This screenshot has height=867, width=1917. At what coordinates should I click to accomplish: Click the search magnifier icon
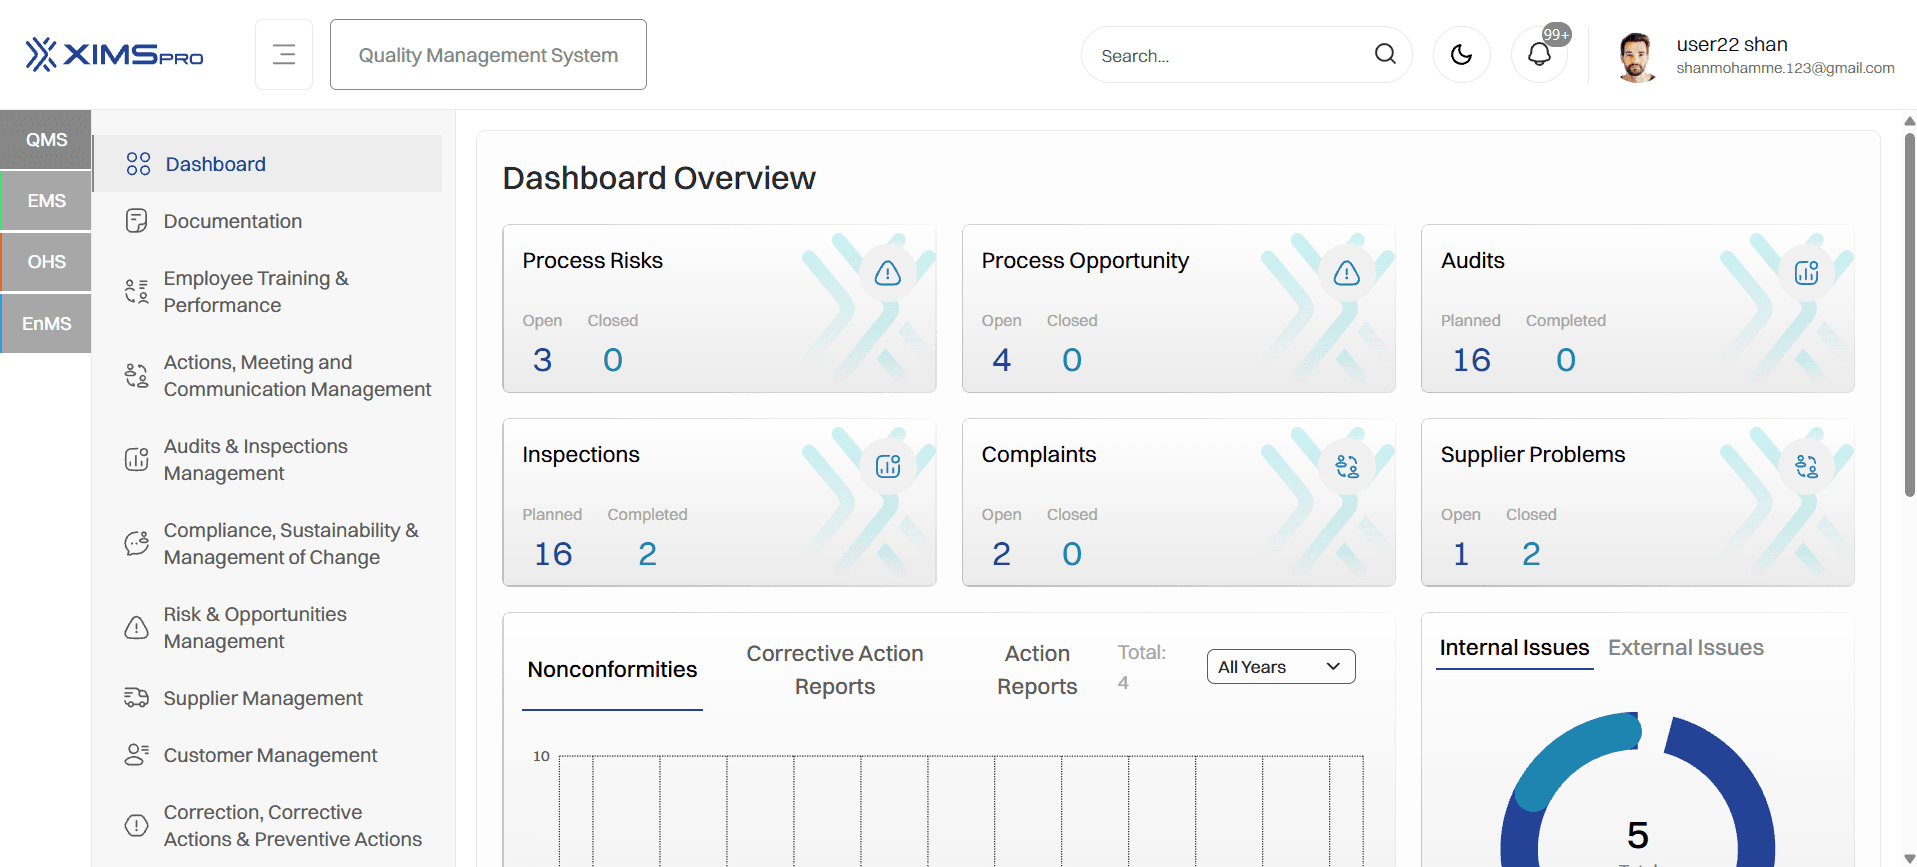(1385, 54)
